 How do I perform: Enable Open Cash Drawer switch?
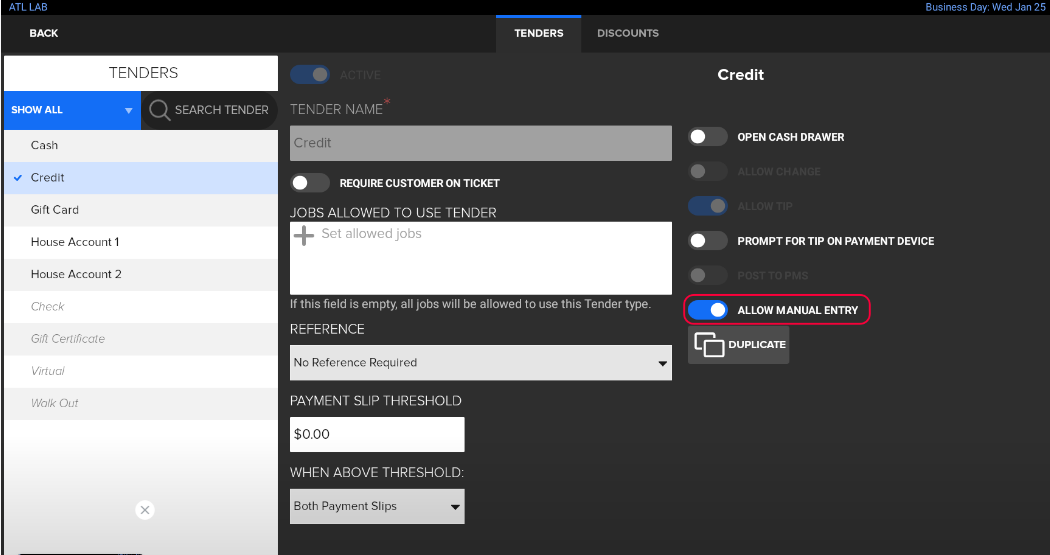708,137
